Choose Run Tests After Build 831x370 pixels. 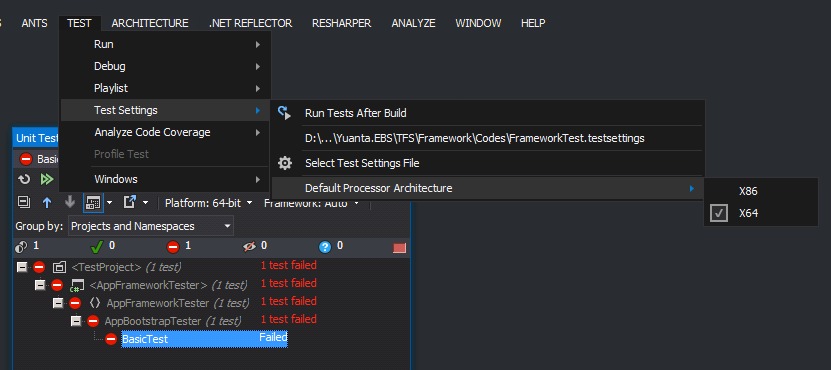tap(488, 113)
